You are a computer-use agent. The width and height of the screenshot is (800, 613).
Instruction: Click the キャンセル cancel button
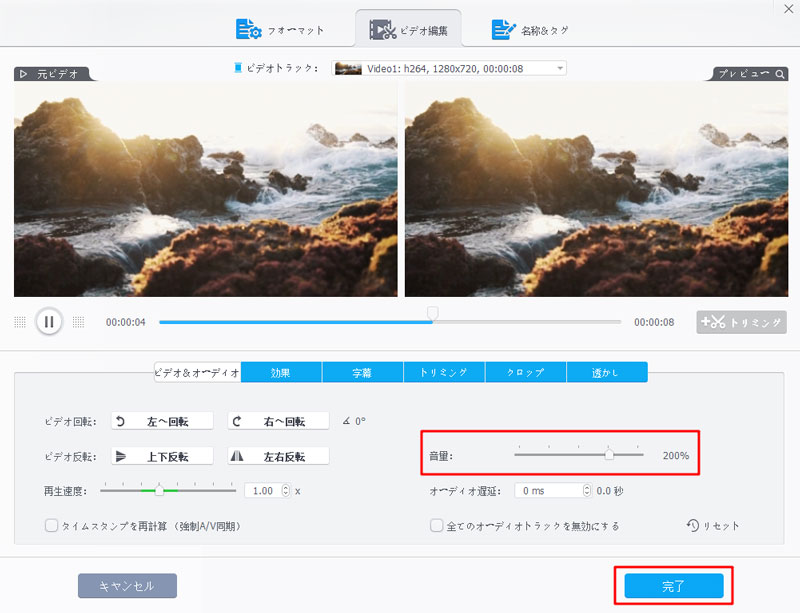[127, 586]
